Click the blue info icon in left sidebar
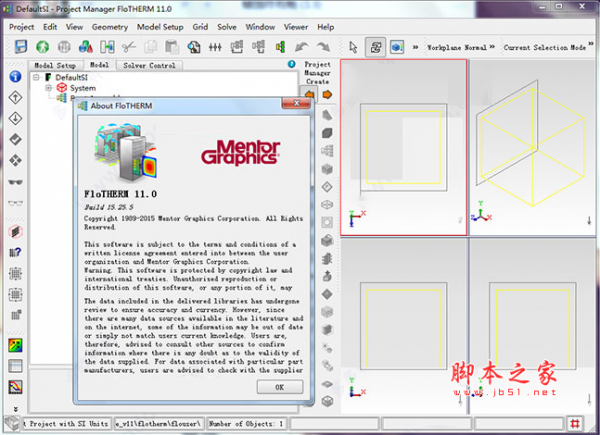This screenshot has height=435, width=600. 15,77
